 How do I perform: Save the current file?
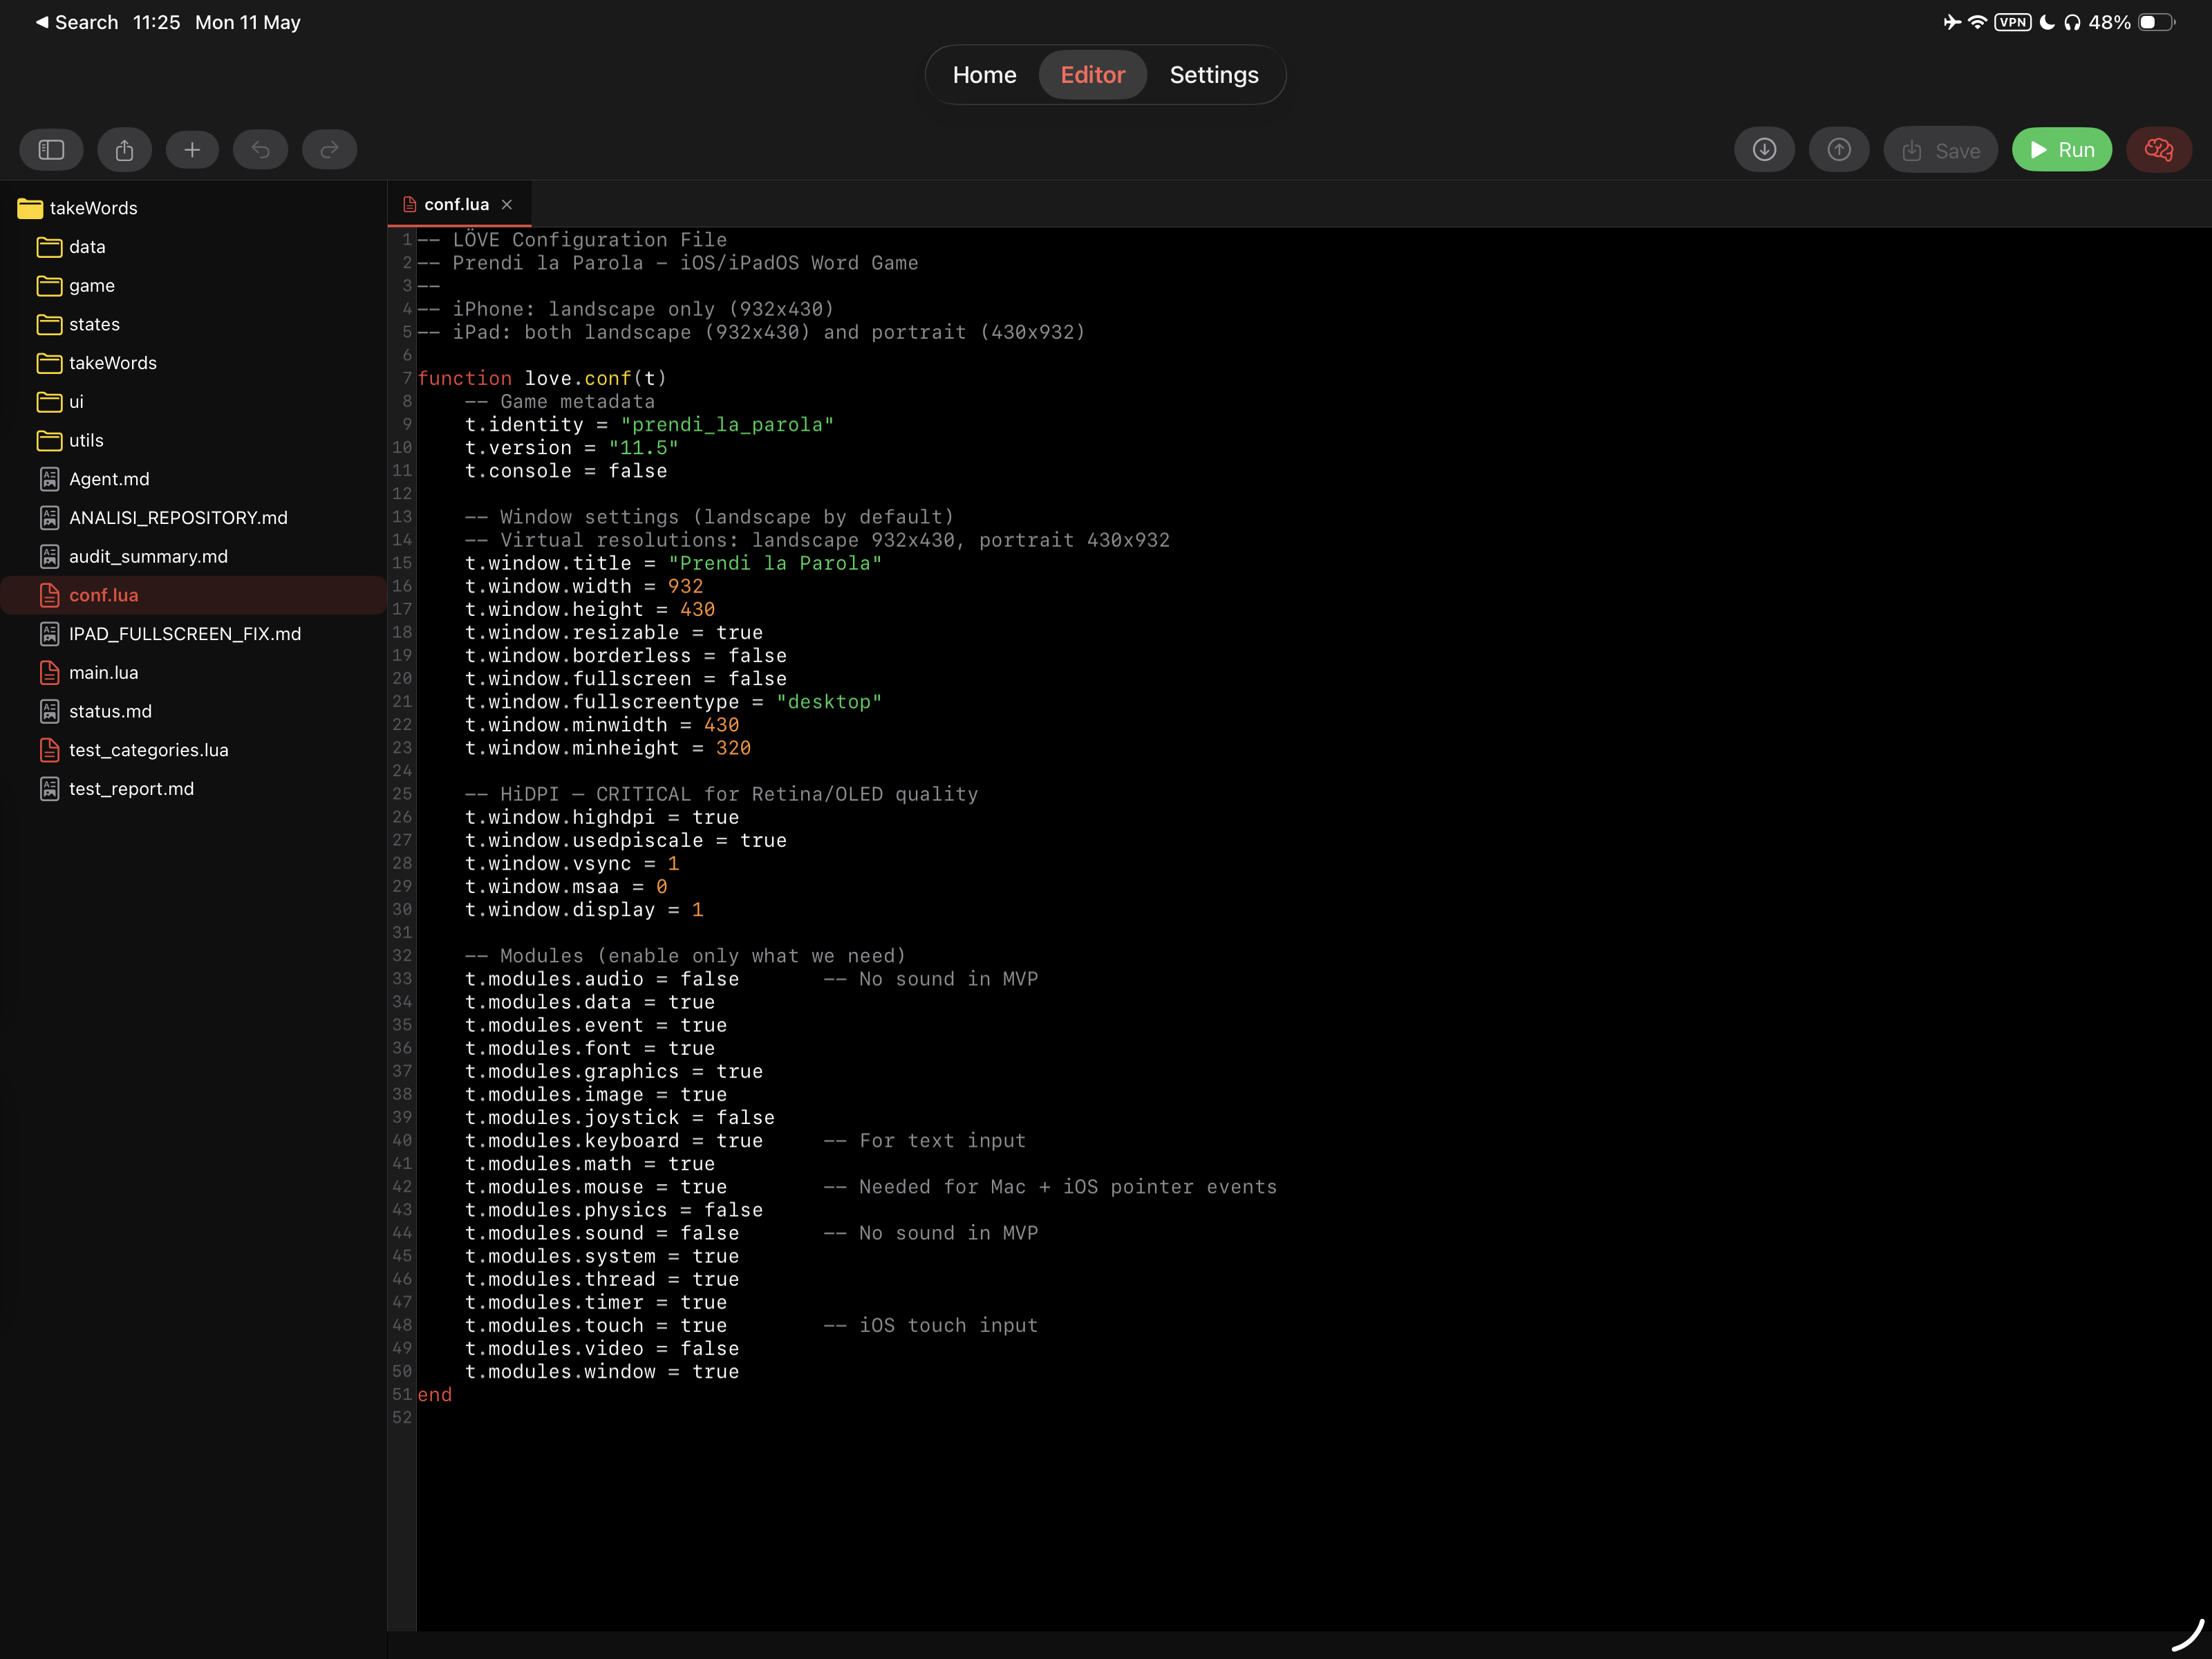pos(1940,150)
